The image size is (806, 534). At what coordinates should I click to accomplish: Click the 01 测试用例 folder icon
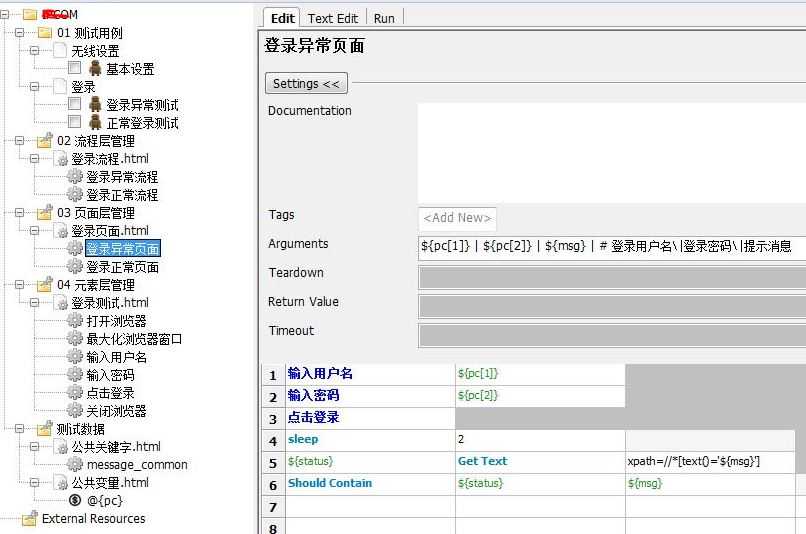(x=45, y=33)
